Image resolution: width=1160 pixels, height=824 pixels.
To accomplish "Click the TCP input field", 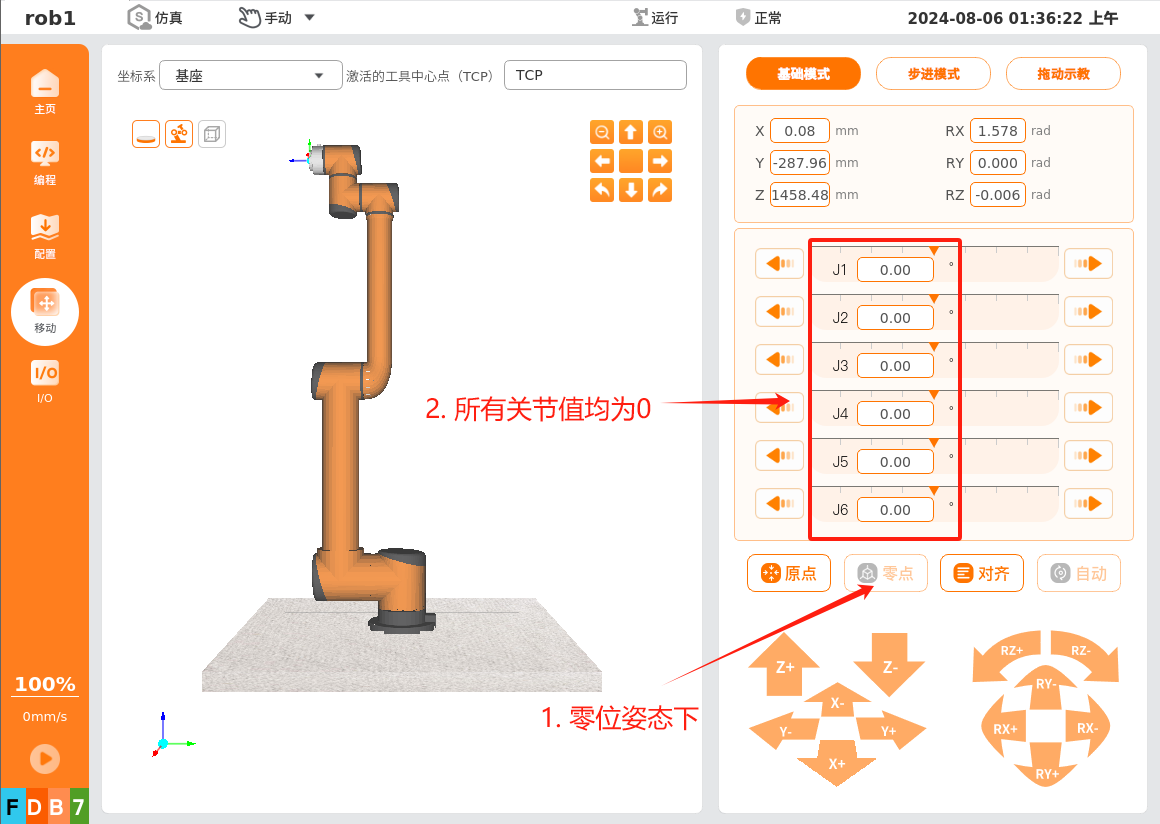I will click(596, 75).
